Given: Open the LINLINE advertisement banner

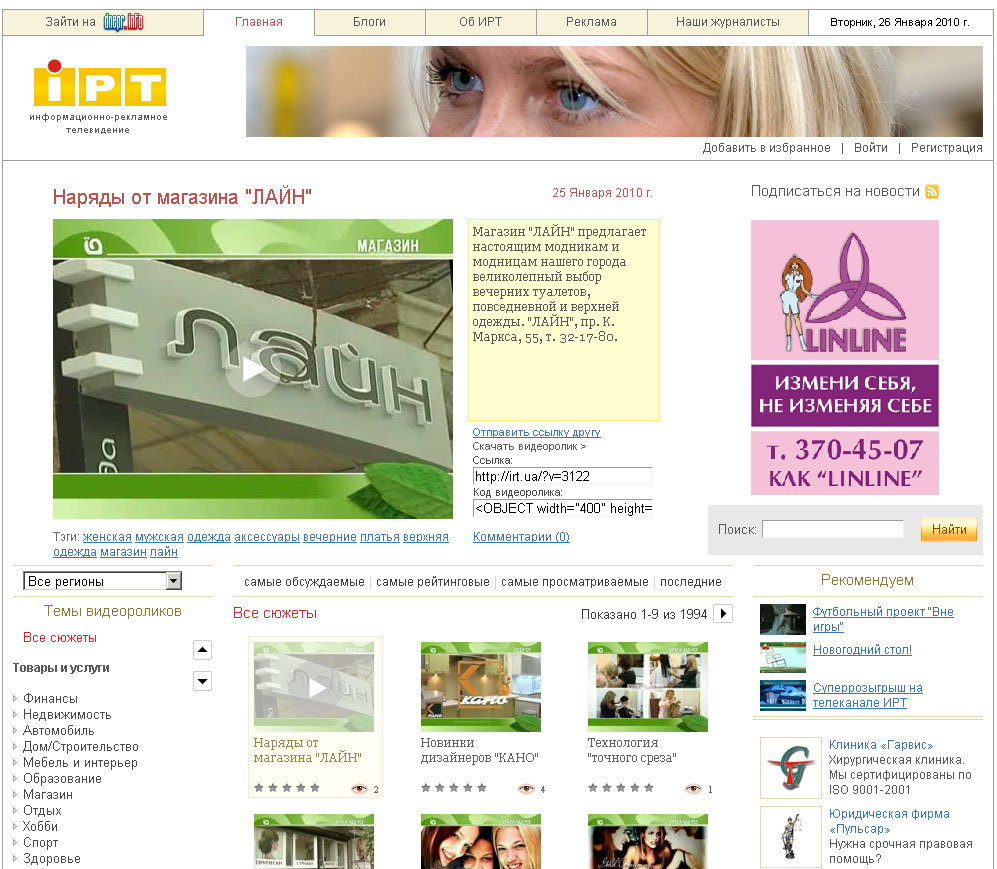Looking at the screenshot, I should [844, 357].
